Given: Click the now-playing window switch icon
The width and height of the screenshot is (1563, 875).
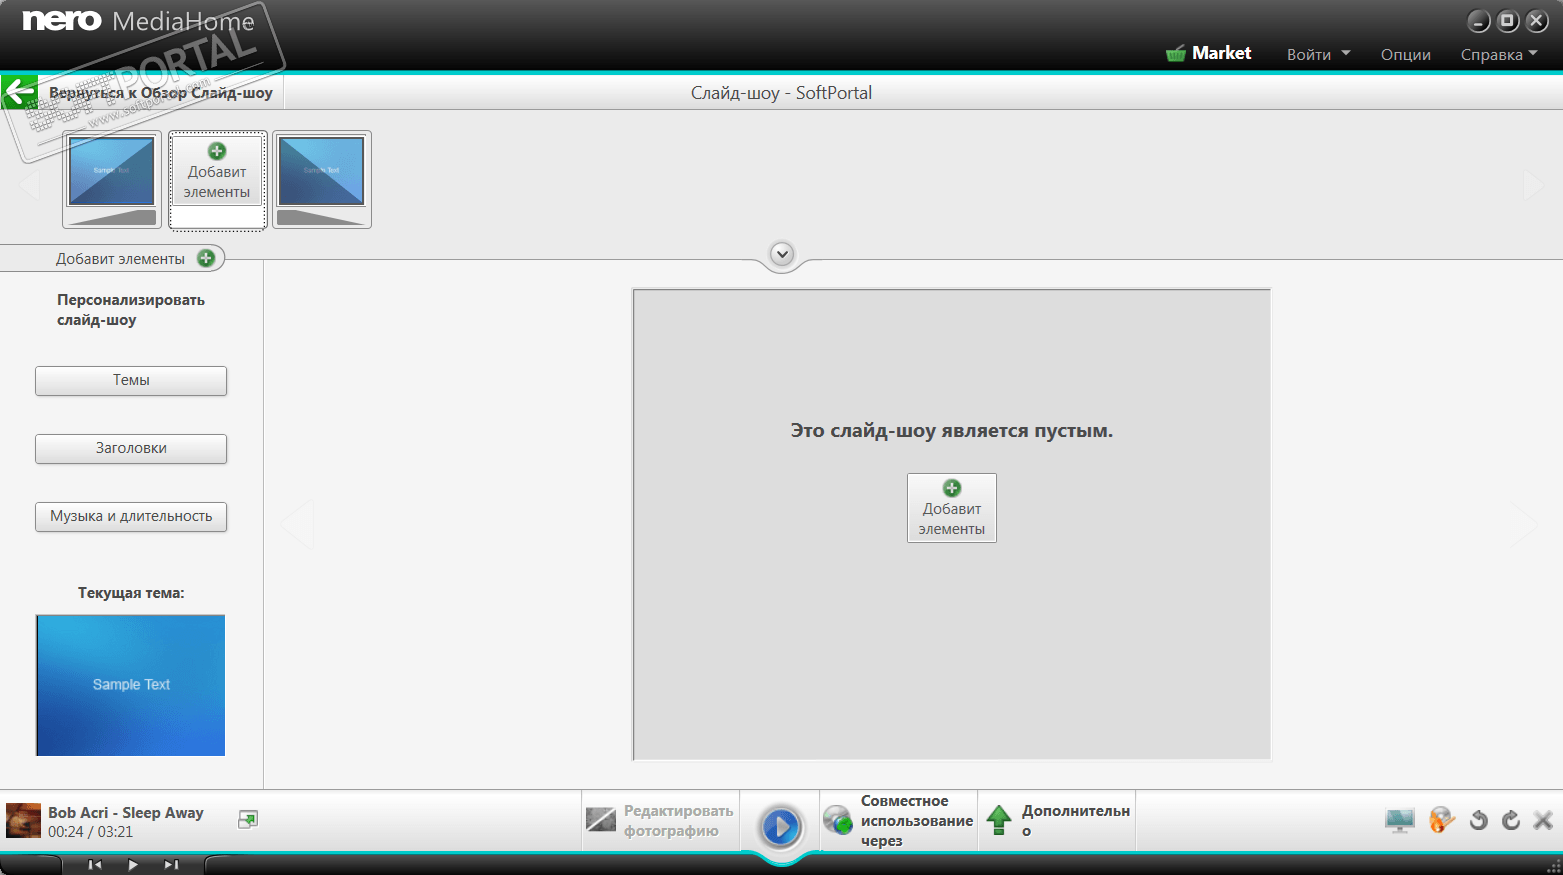Looking at the screenshot, I should tap(248, 819).
